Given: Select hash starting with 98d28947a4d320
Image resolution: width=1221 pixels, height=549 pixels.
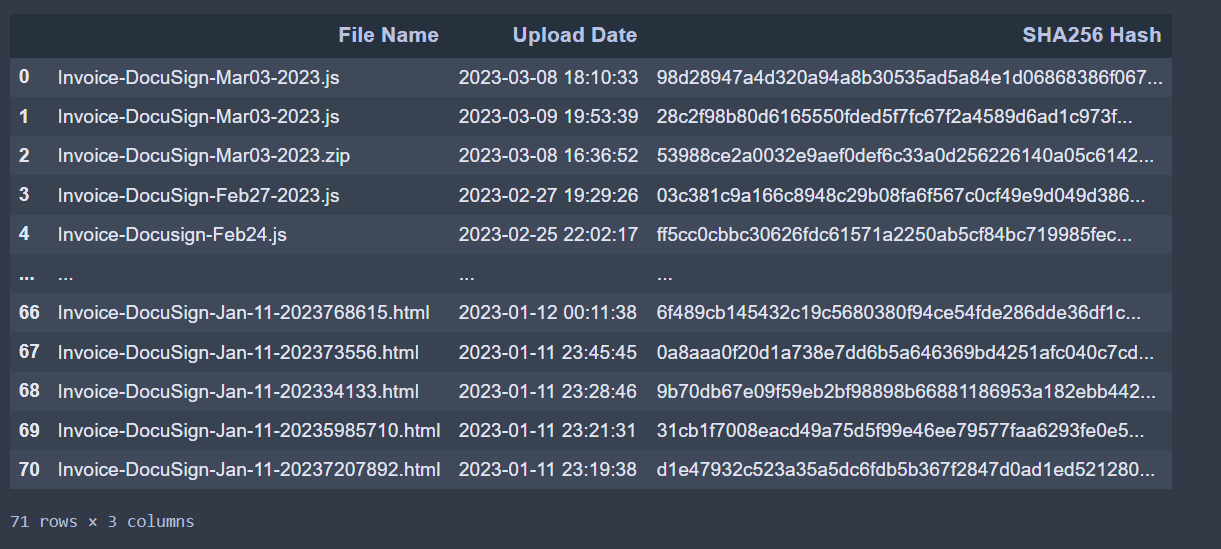Looking at the screenshot, I should (910, 77).
